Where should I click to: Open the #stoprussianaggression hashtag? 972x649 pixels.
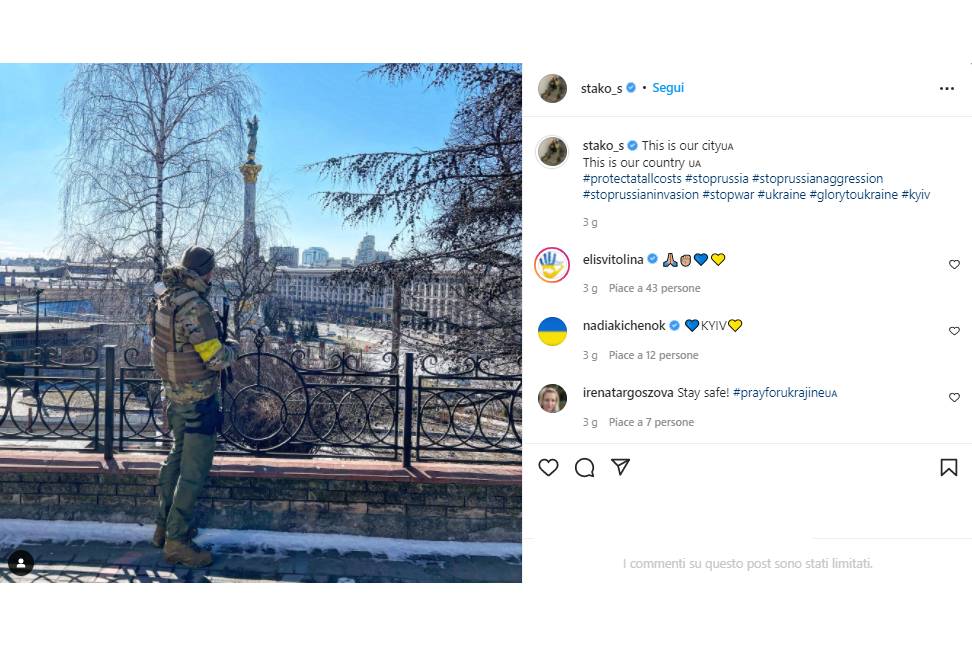point(817,179)
